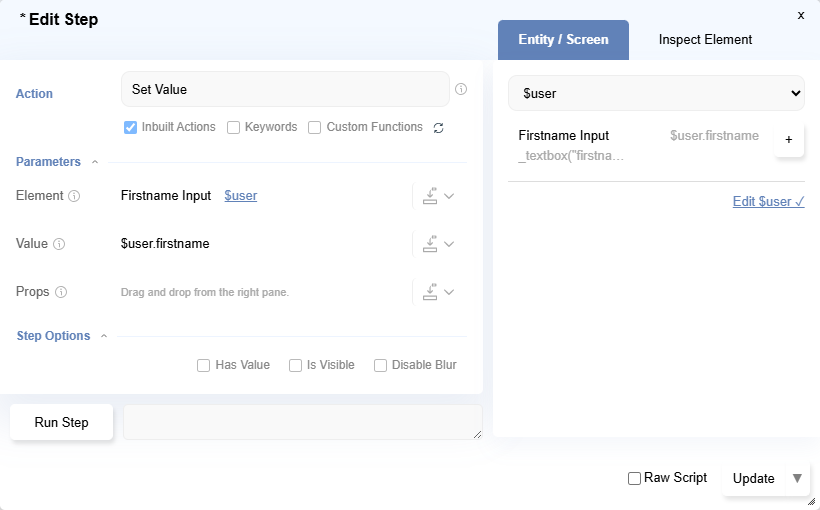Select the Entity / Screen tab
This screenshot has width=820, height=510.
click(563, 40)
